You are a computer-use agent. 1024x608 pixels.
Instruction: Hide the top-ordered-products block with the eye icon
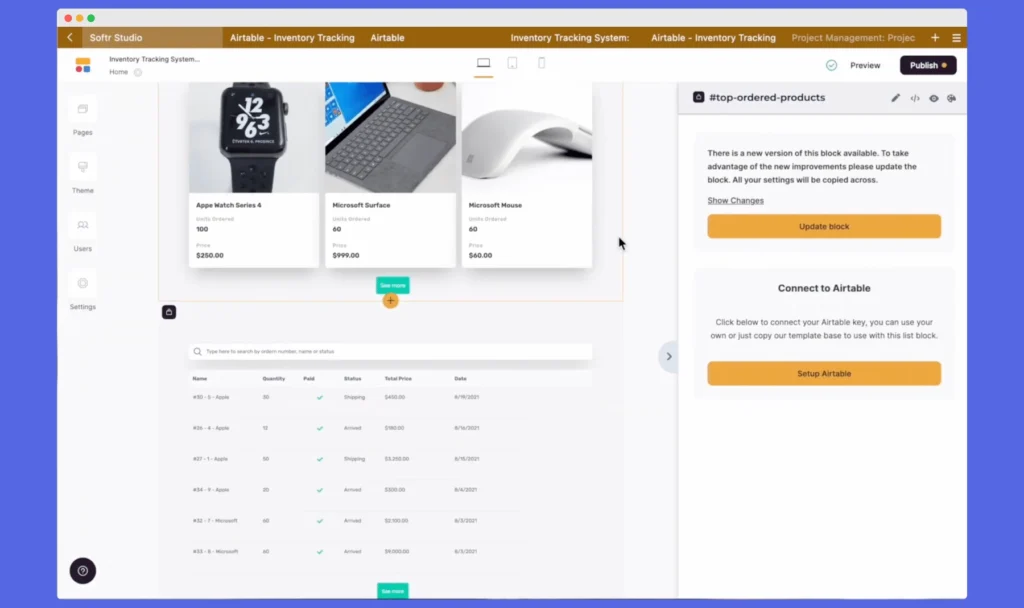click(934, 98)
